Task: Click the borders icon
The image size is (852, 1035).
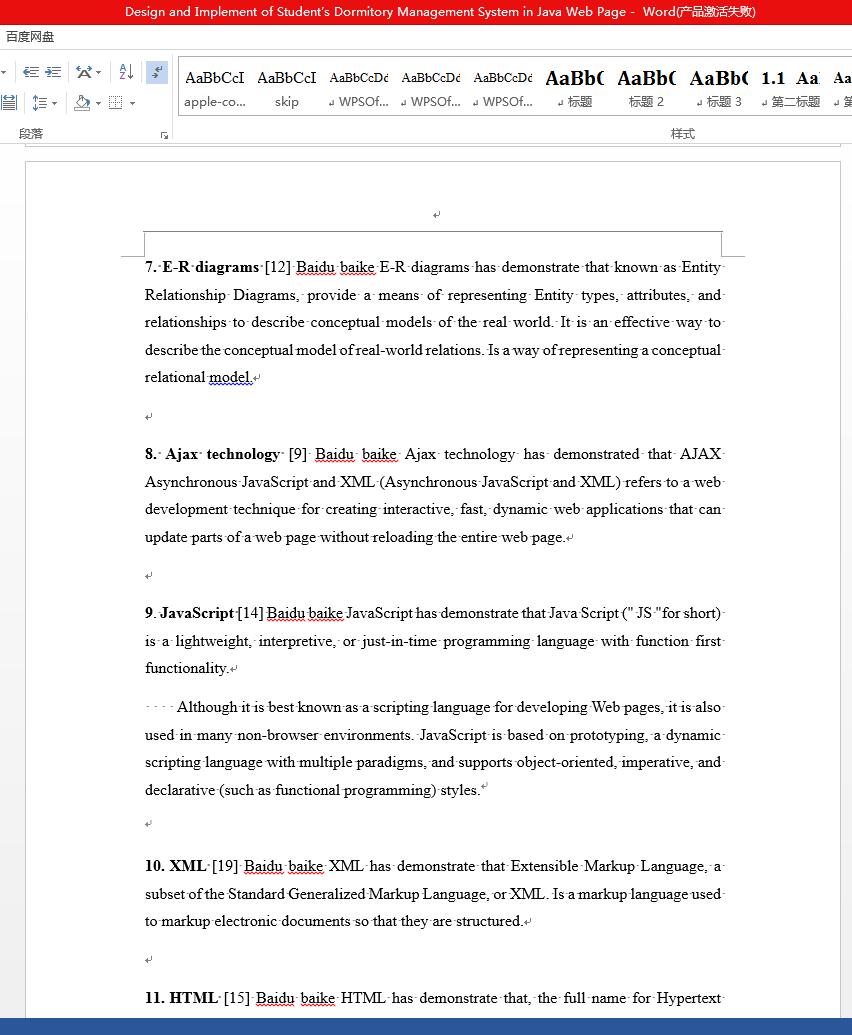Action: (115, 102)
